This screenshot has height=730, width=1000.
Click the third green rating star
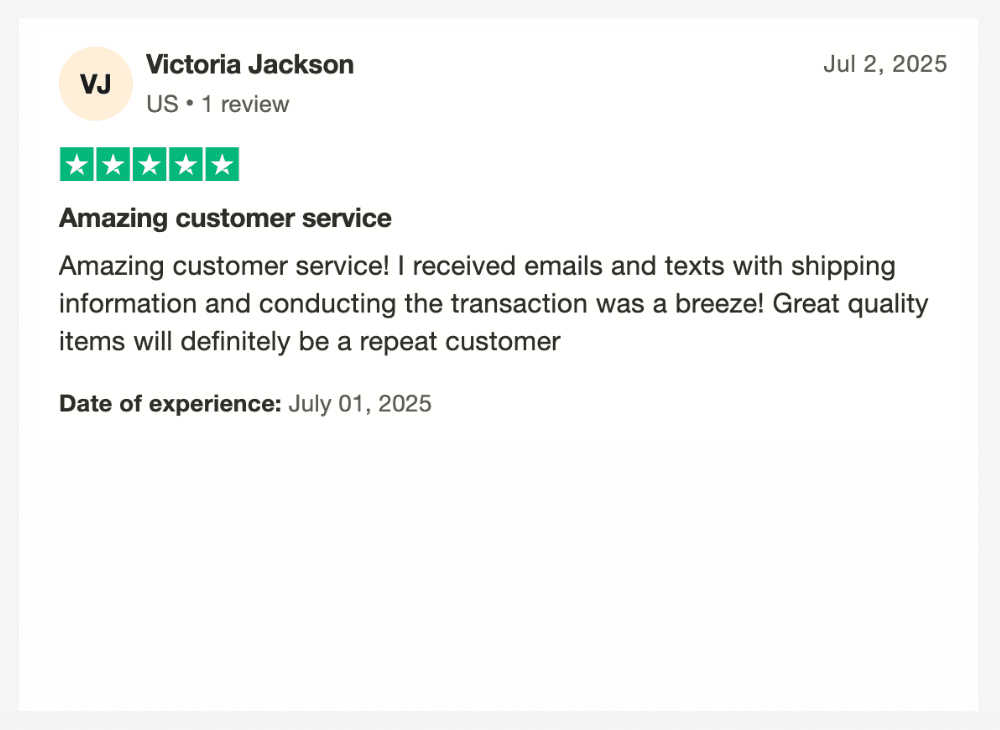coord(149,164)
